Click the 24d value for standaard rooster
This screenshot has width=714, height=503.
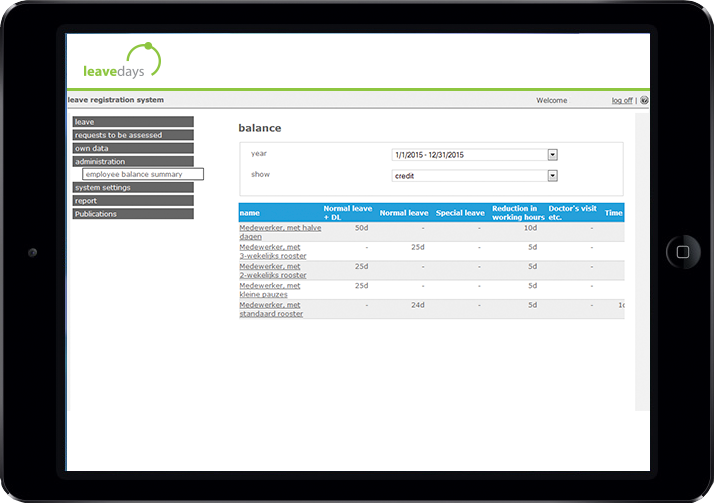pyautogui.click(x=418, y=305)
